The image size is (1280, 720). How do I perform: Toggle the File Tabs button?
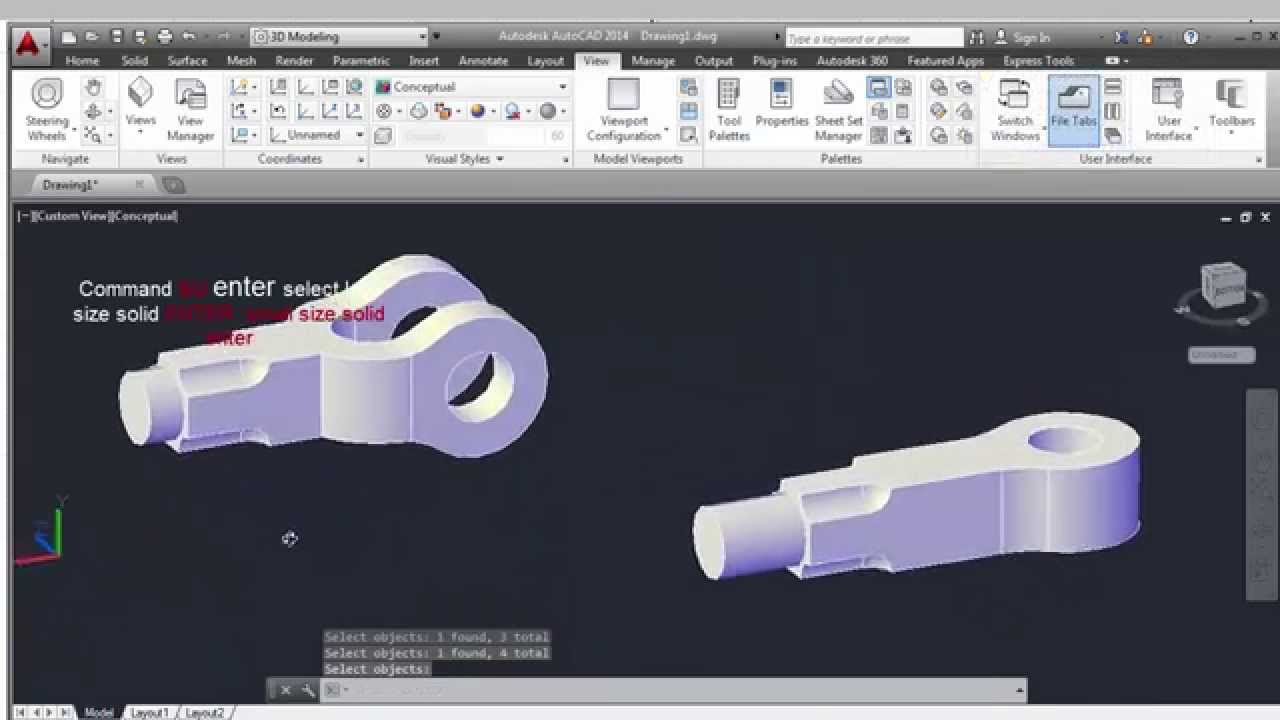[1073, 110]
